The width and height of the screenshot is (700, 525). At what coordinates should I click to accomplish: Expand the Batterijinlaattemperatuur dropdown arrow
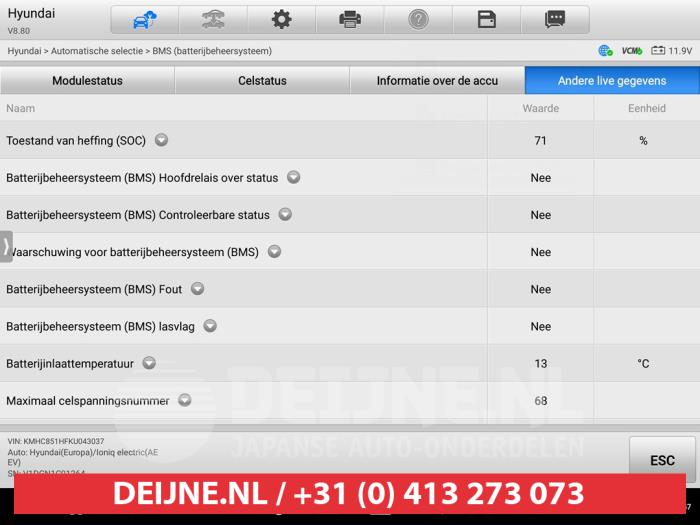[x=149, y=363]
